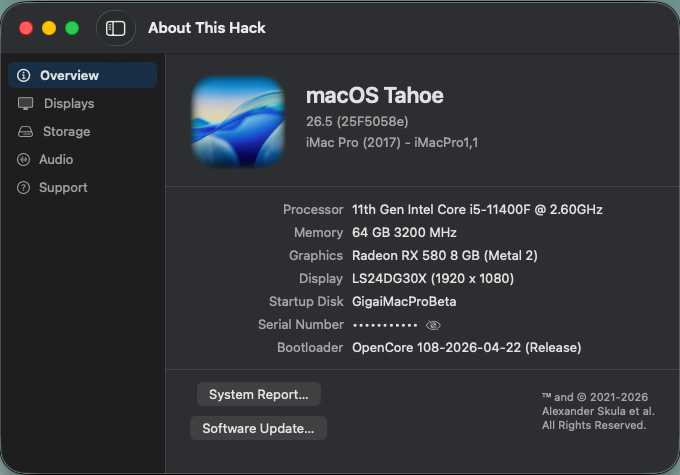Click the Serial Number label

(x=301, y=324)
